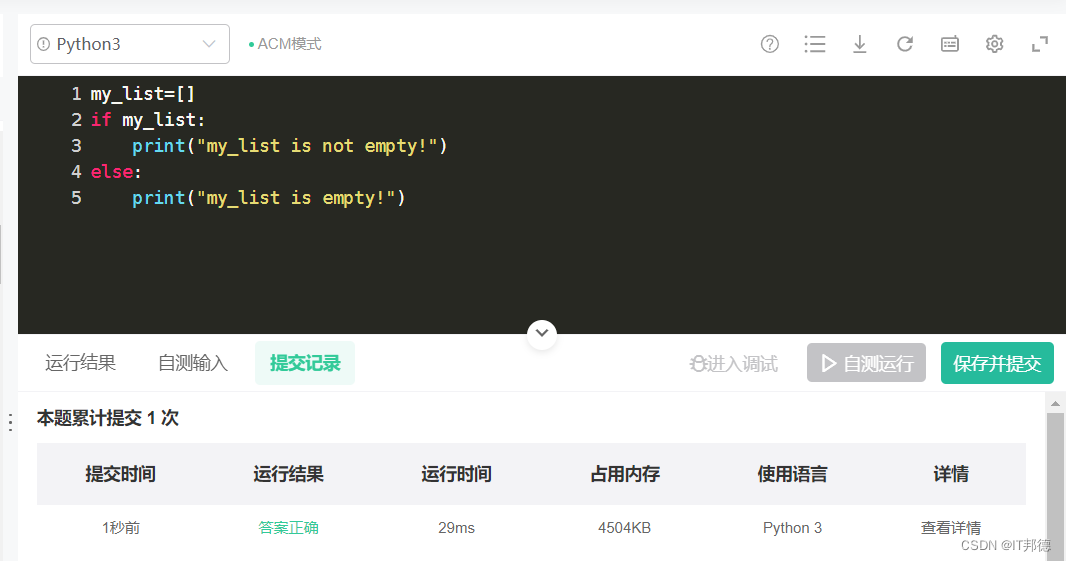Click the 运行时间 column header

[x=456, y=474]
